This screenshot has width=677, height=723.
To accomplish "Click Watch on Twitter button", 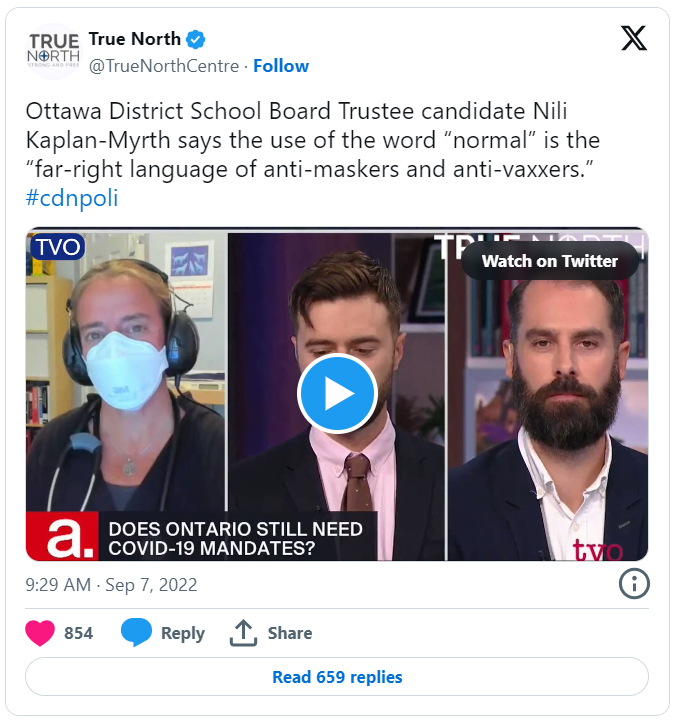I will (550, 261).
